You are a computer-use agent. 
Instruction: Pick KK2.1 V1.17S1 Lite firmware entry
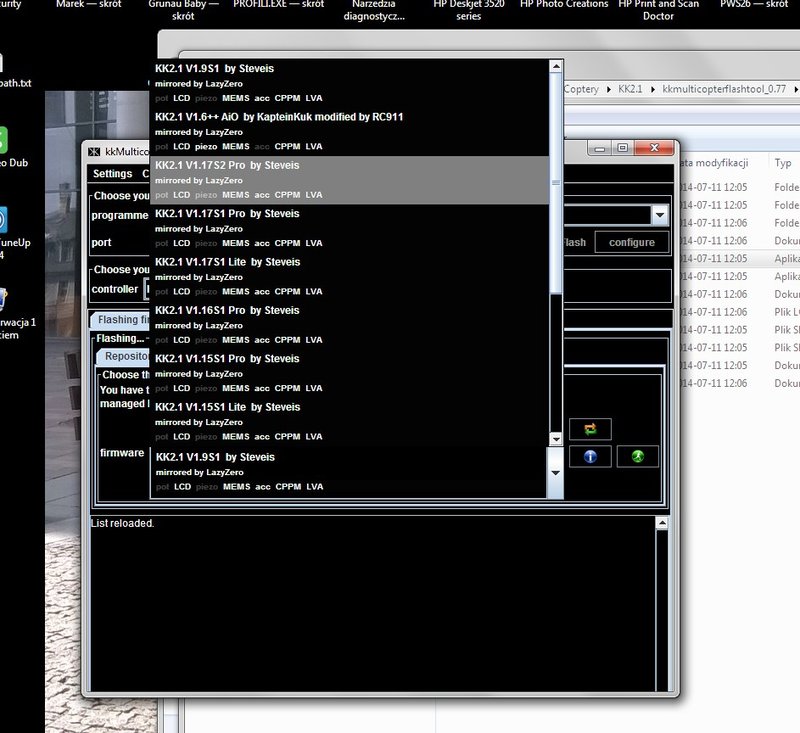349,276
